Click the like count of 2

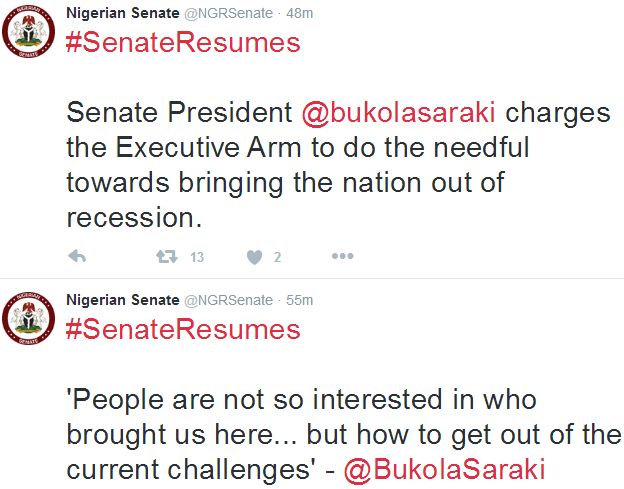277,258
